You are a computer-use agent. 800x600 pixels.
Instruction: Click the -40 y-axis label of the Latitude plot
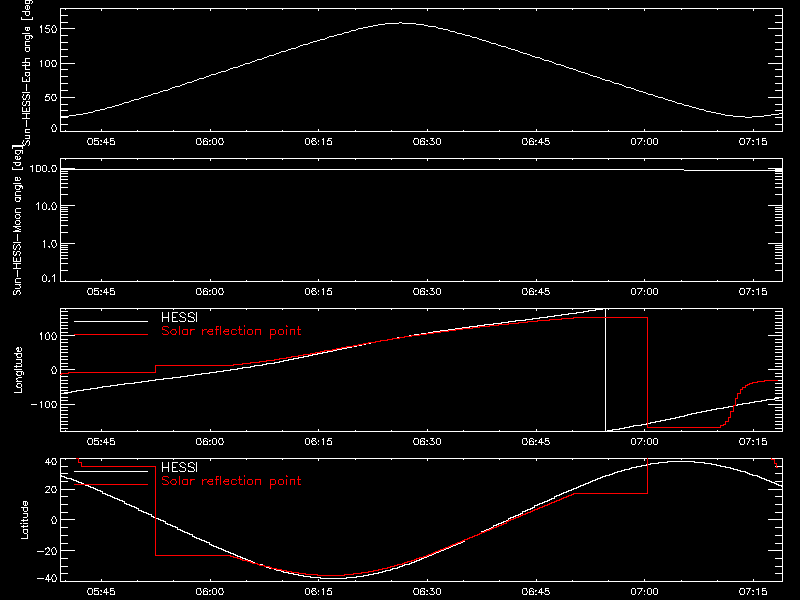[x=47, y=579]
